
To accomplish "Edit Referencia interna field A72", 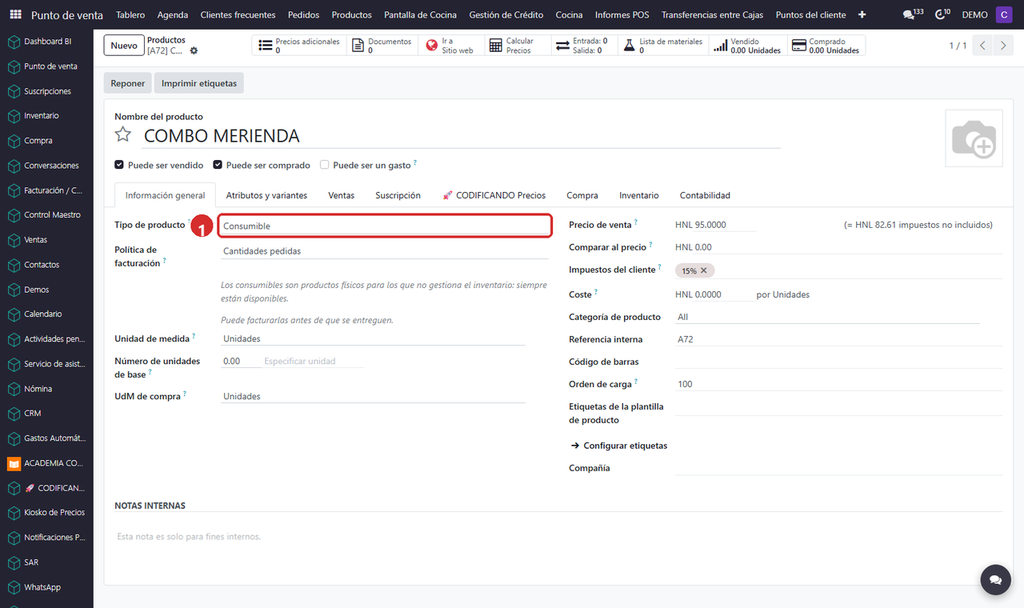I will coord(839,340).
